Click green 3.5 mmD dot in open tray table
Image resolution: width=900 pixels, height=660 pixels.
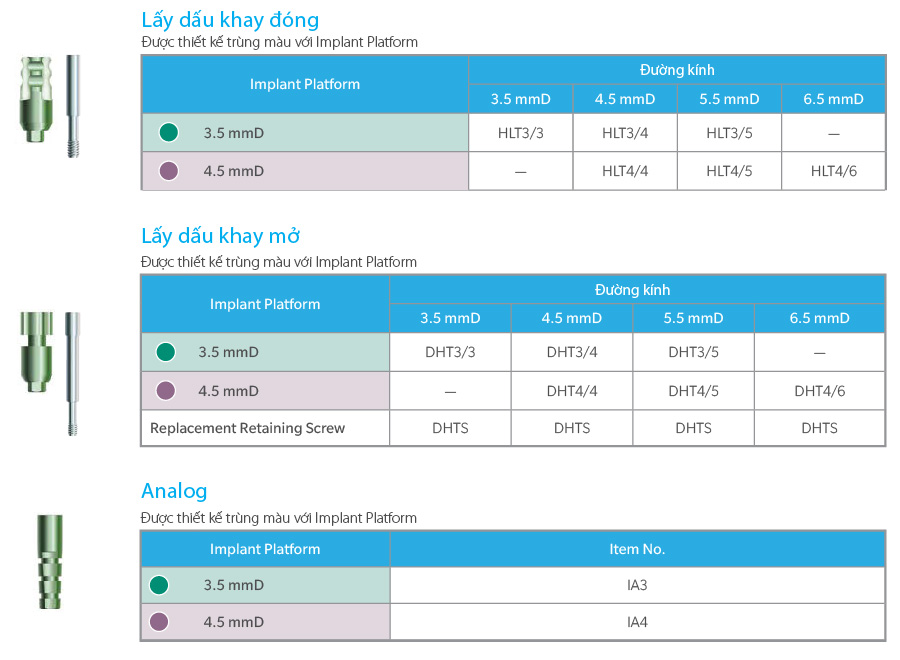click(x=166, y=352)
